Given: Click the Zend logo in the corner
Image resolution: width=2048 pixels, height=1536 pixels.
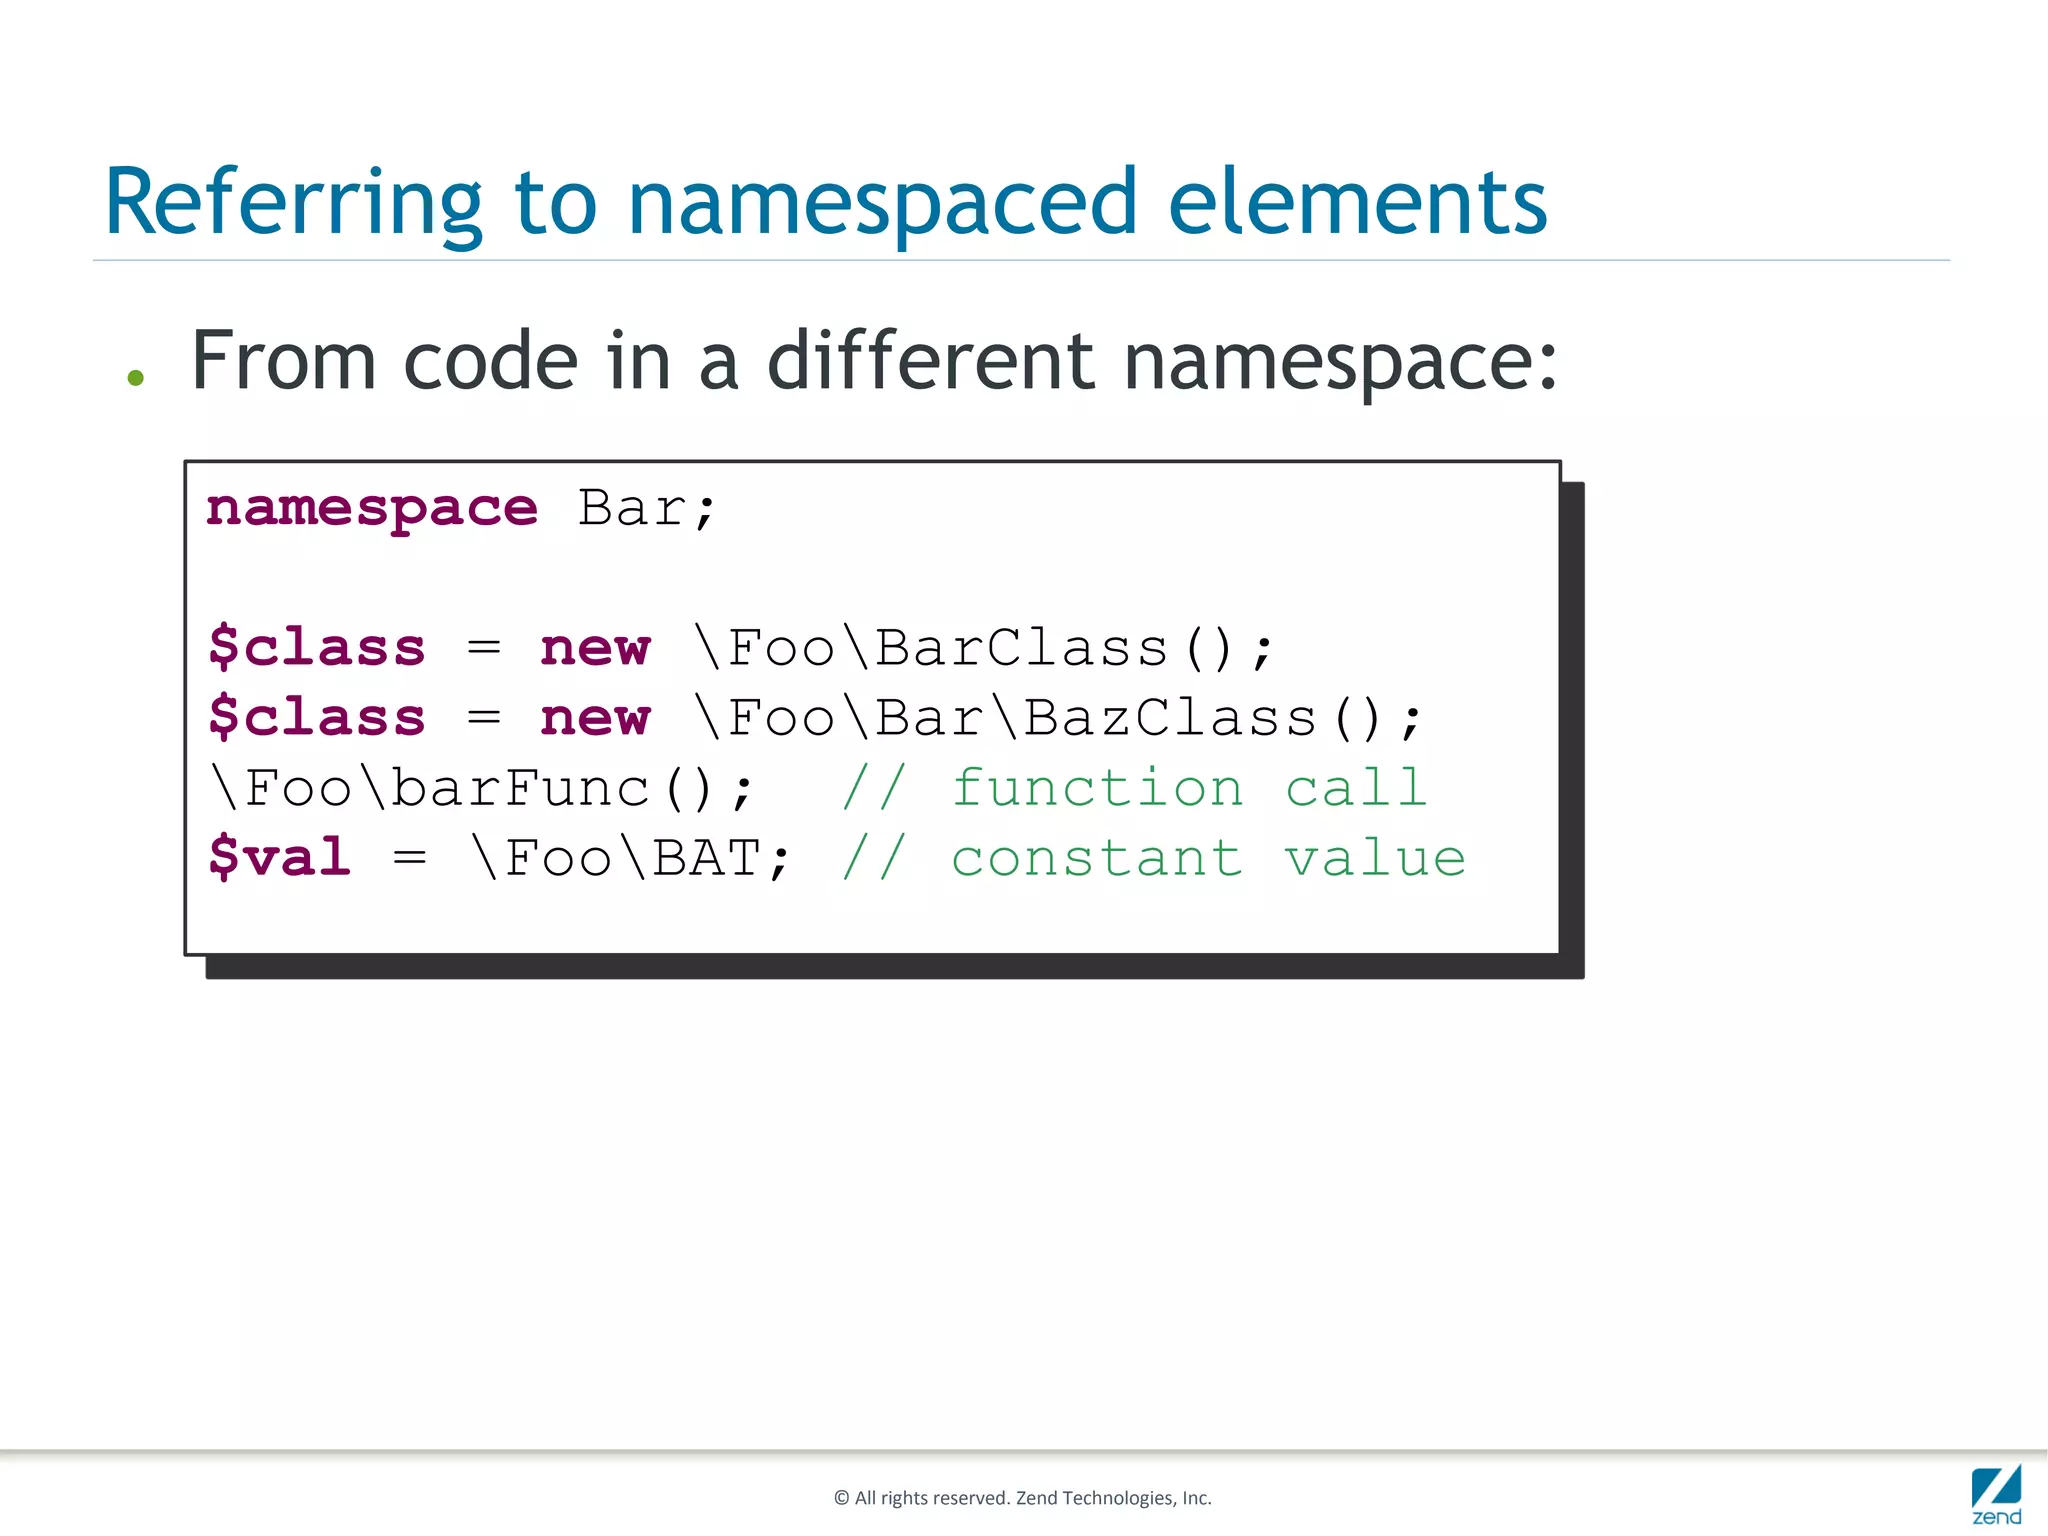Looking at the screenshot, I should [1996, 1494].
